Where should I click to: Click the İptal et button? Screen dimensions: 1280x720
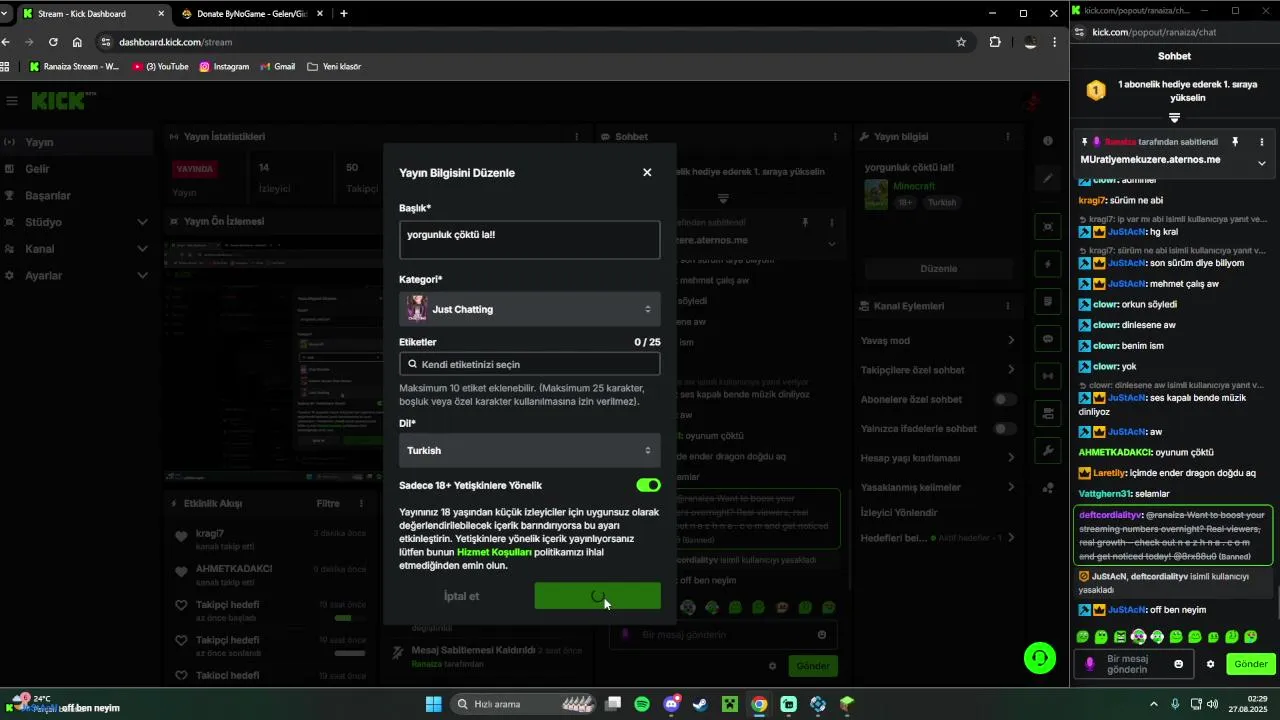pyautogui.click(x=462, y=596)
